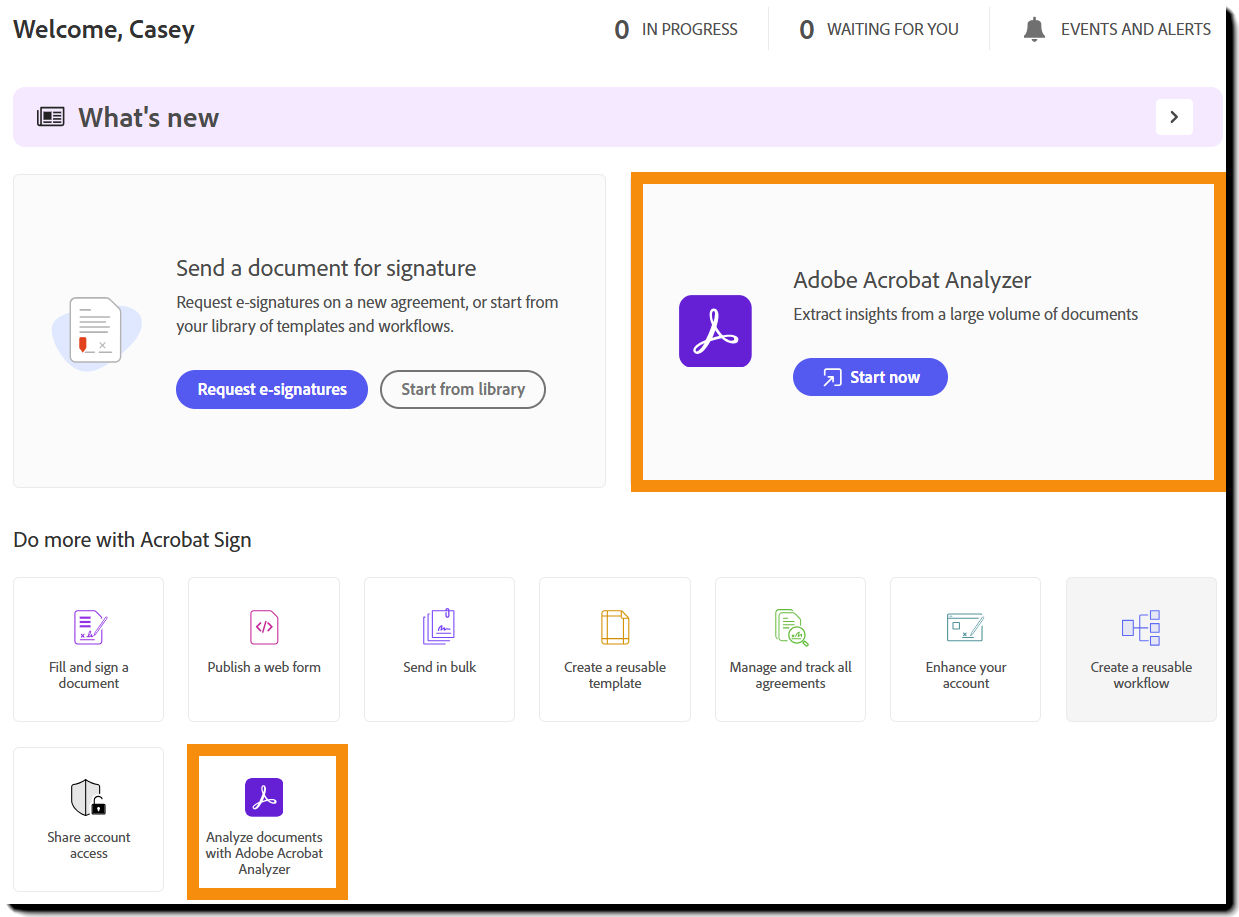Expand the What's new banner chevron
This screenshot has height=917, width=1239.
[1174, 117]
